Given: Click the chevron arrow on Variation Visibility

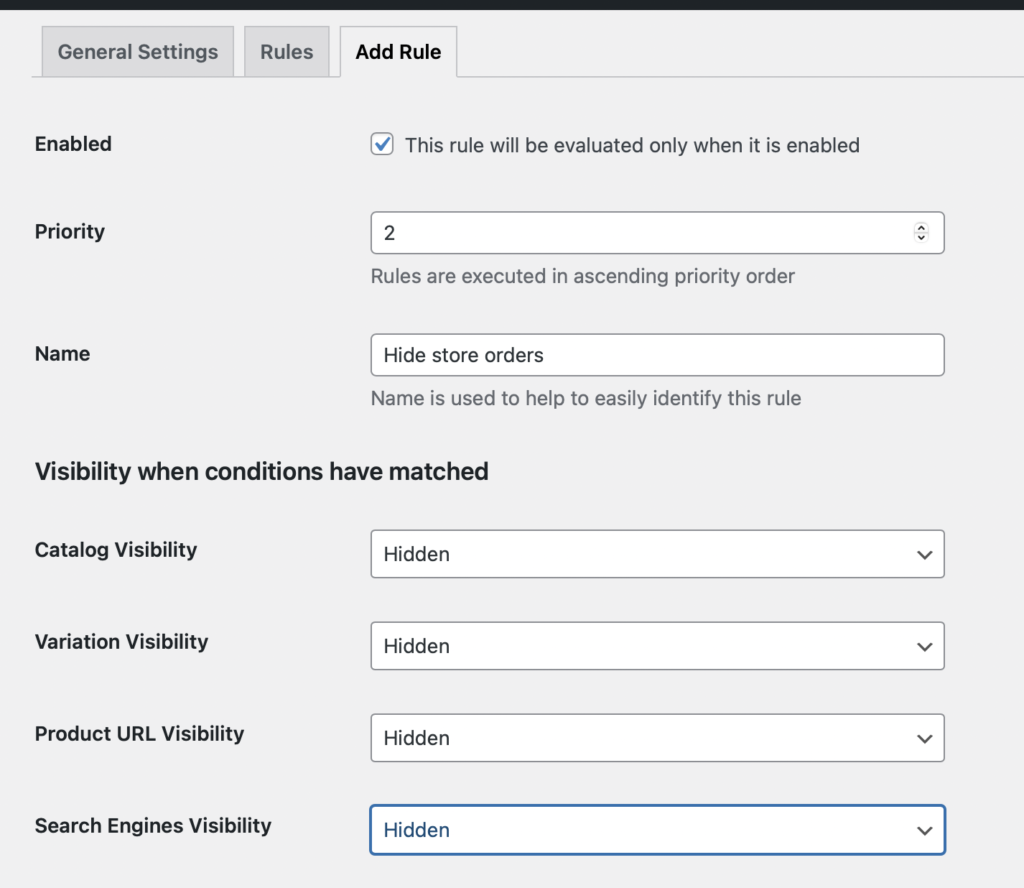Looking at the screenshot, I should click(x=924, y=647).
